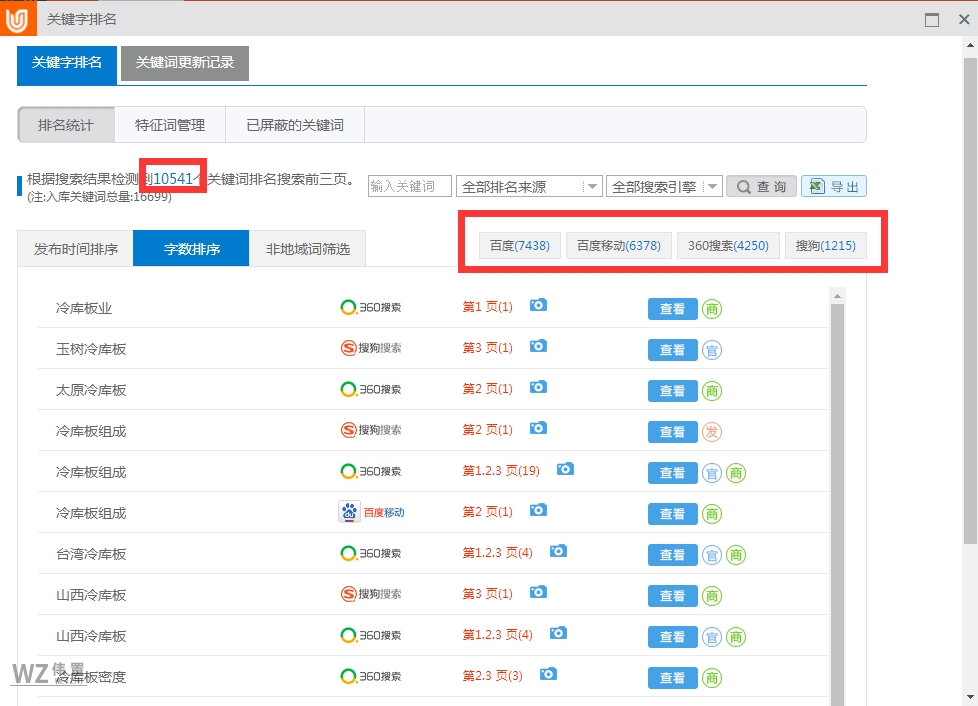
Task: Click the 百度移动 engine icon for 冷库板组成
Action: (349, 511)
